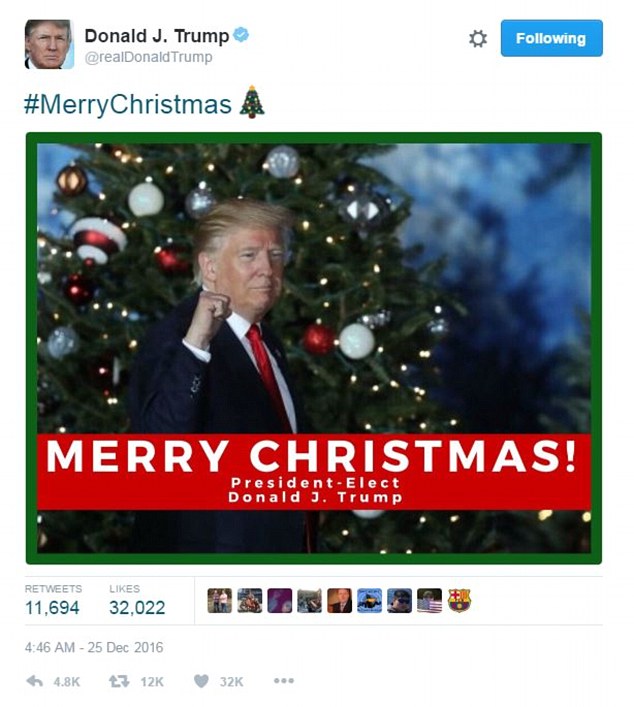Click the FC Barcelona crest avatar

[x=459, y=601]
